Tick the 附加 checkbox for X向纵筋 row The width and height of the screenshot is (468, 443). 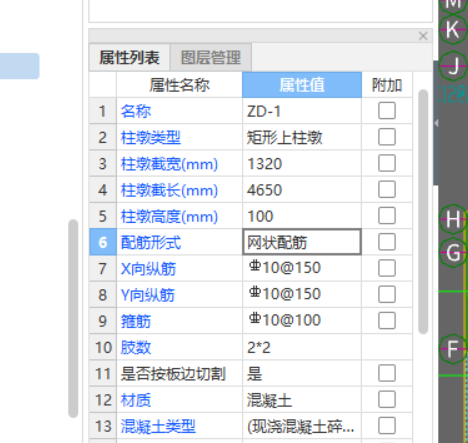tap(387, 268)
